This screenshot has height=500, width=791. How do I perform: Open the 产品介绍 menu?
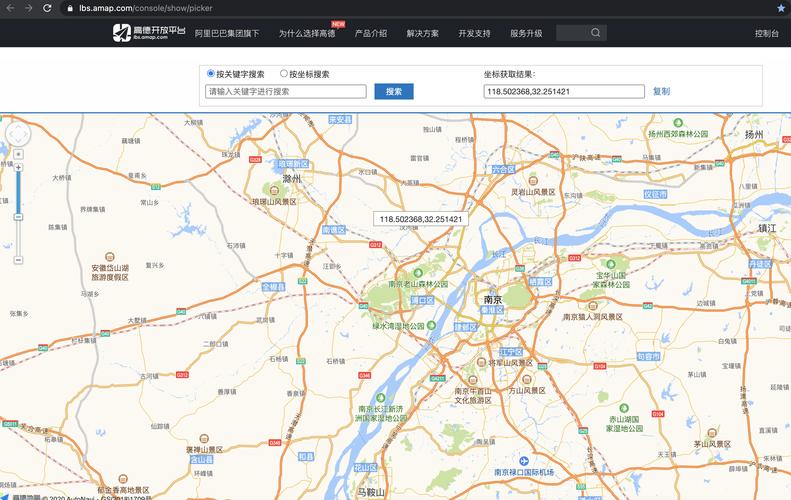click(x=371, y=33)
